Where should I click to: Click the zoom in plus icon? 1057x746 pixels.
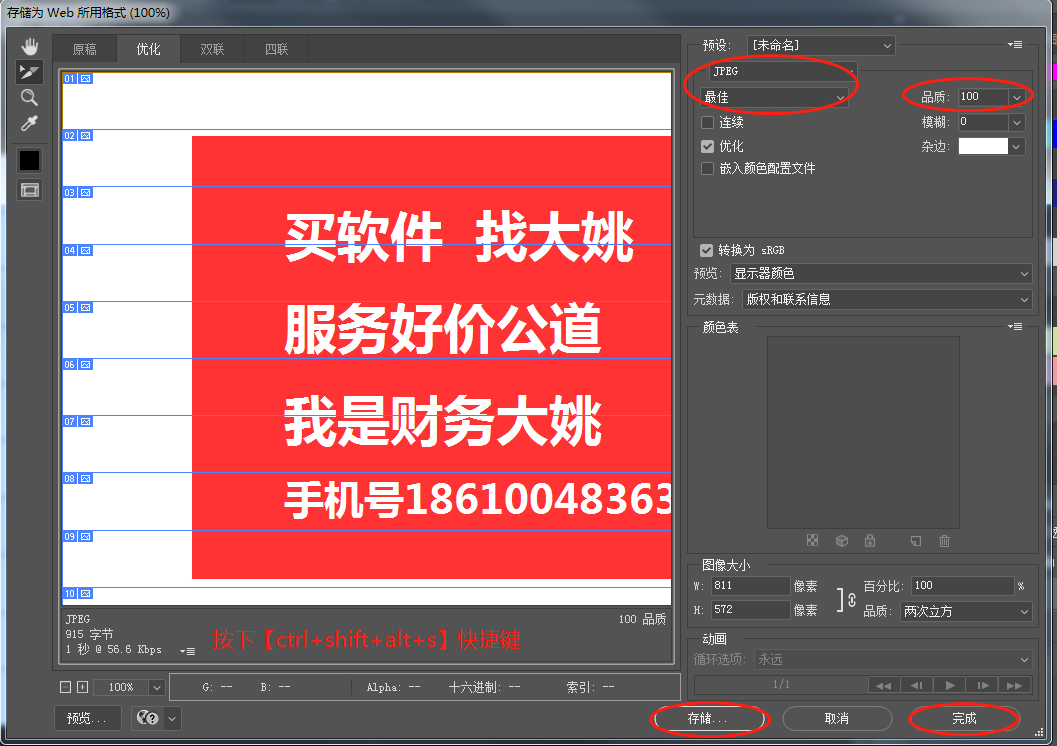tap(82, 687)
